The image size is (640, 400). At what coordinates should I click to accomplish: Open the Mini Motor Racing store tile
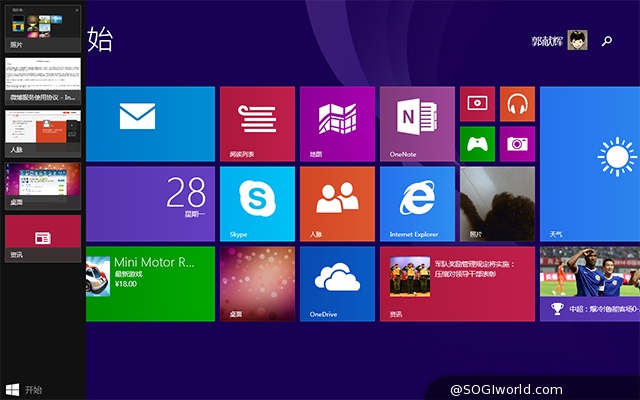pos(150,284)
